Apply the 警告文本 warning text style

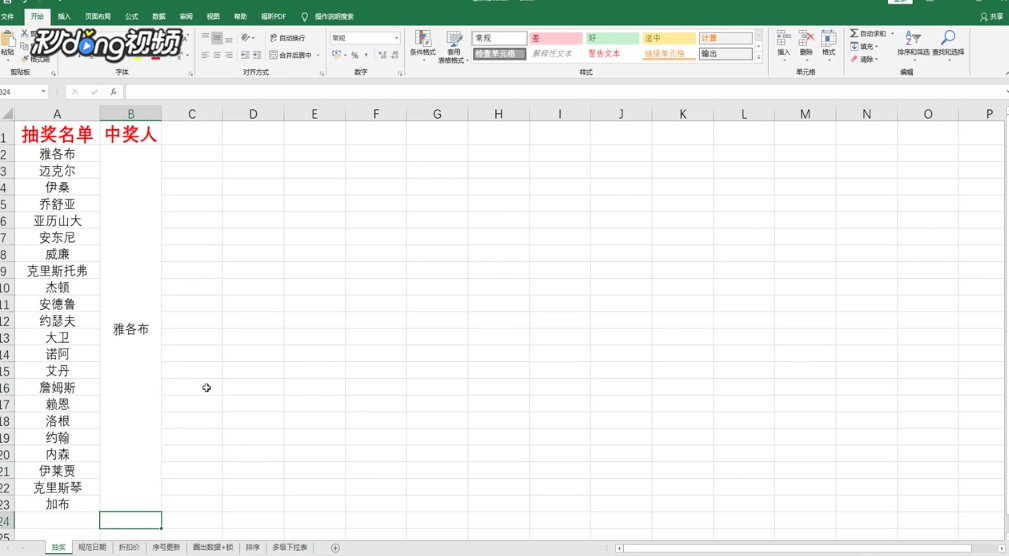613,53
